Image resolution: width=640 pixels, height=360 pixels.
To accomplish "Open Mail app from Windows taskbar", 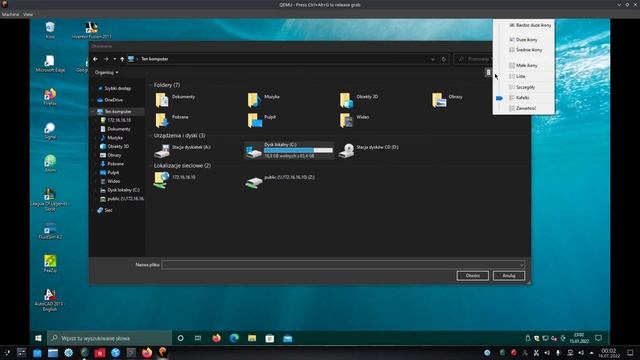I will pyautogui.click(x=288, y=338).
